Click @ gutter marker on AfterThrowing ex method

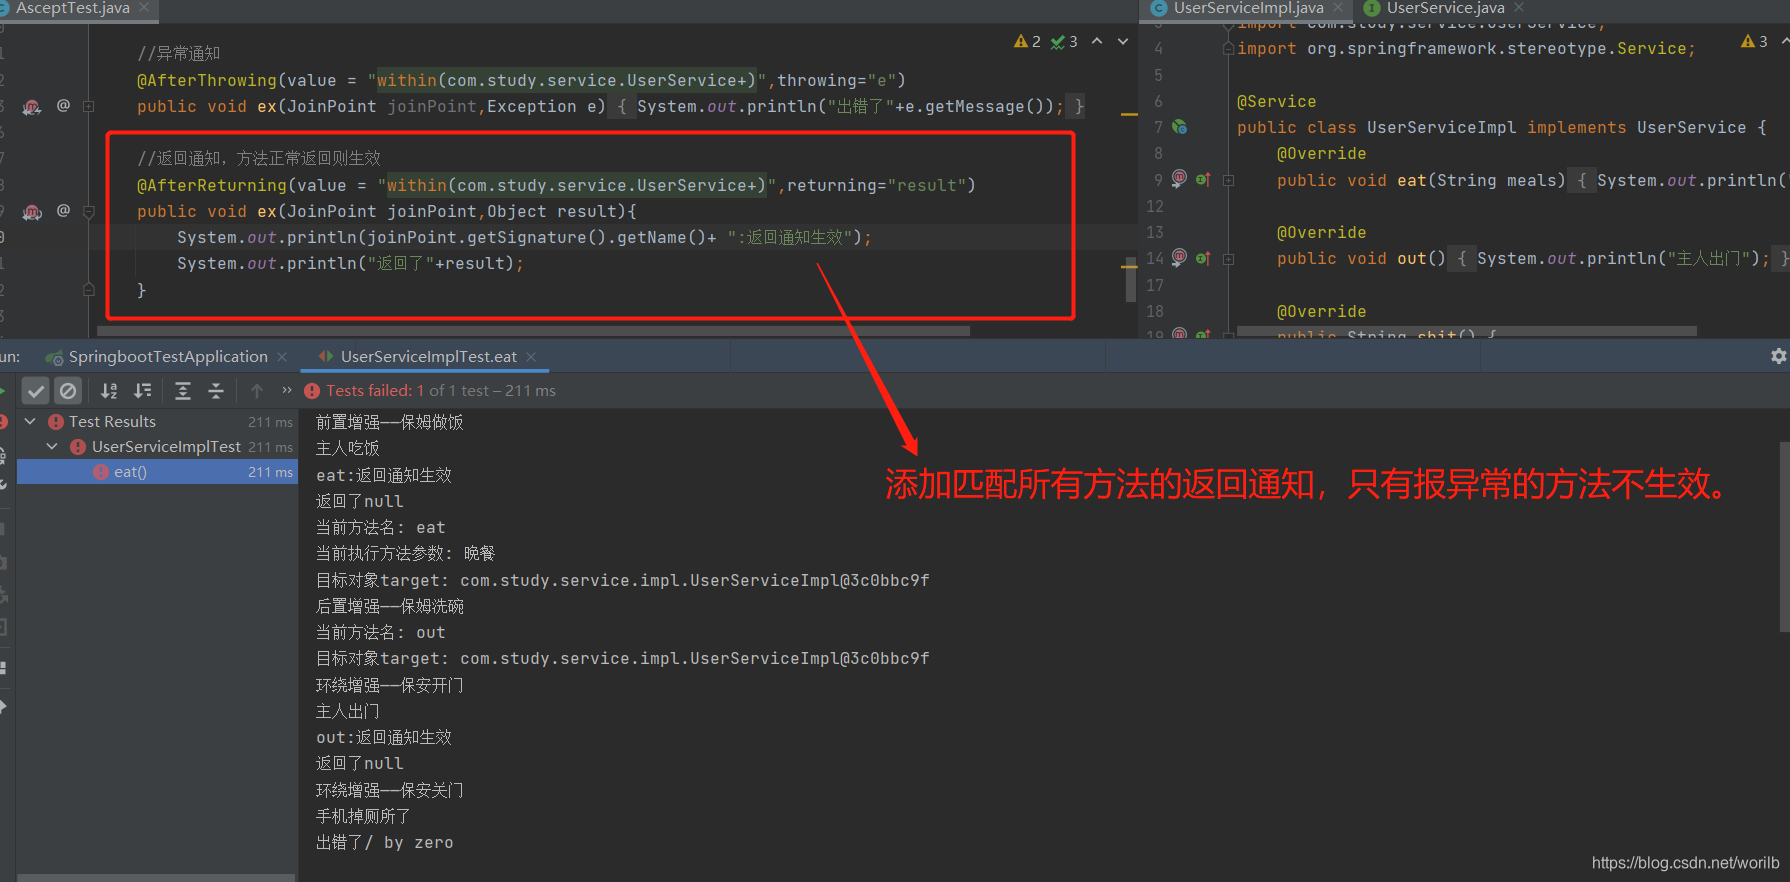tap(63, 106)
